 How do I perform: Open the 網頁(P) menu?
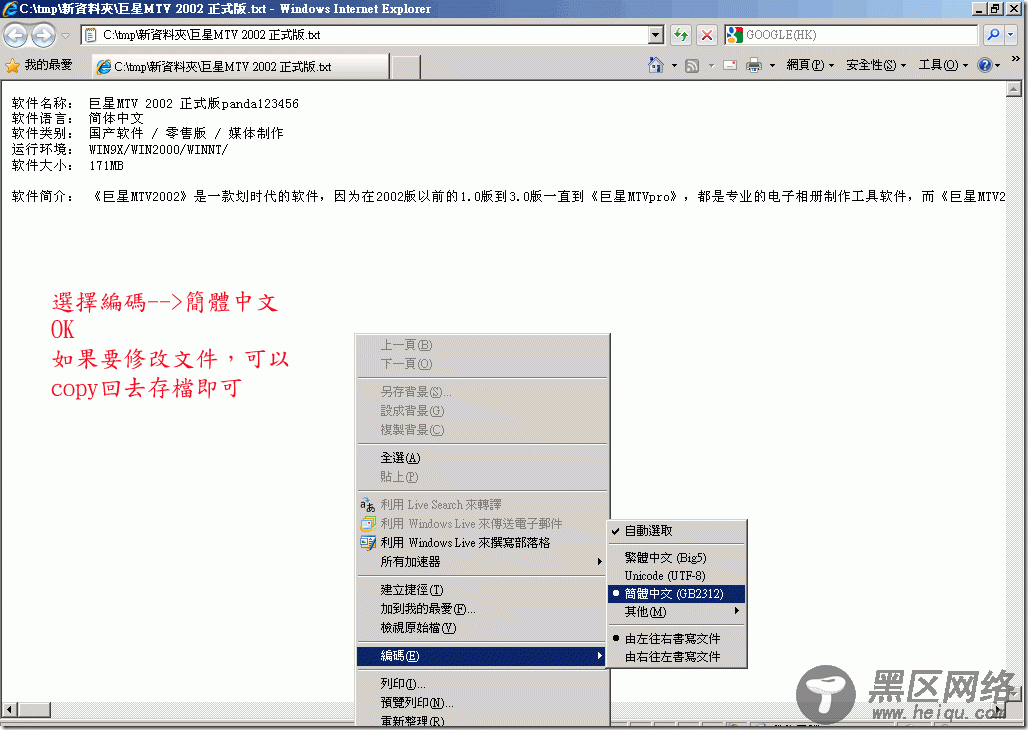(x=810, y=65)
